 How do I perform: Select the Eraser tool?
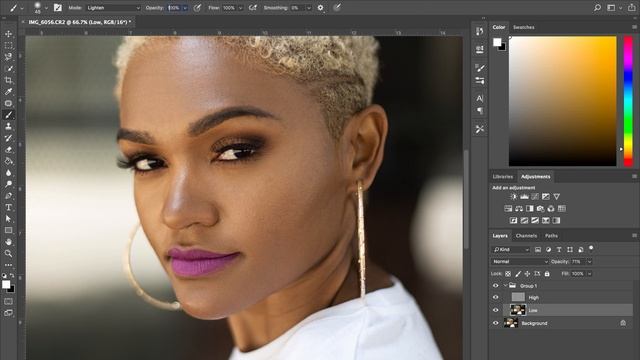point(8,150)
